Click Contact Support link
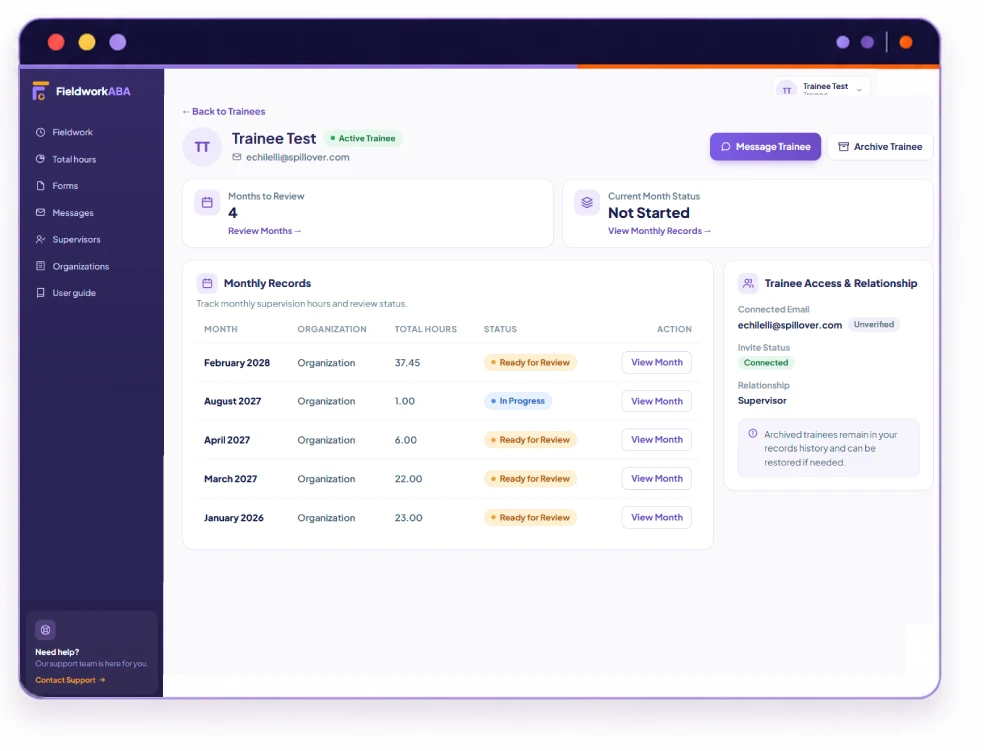The image size is (984, 751). click(x=70, y=680)
